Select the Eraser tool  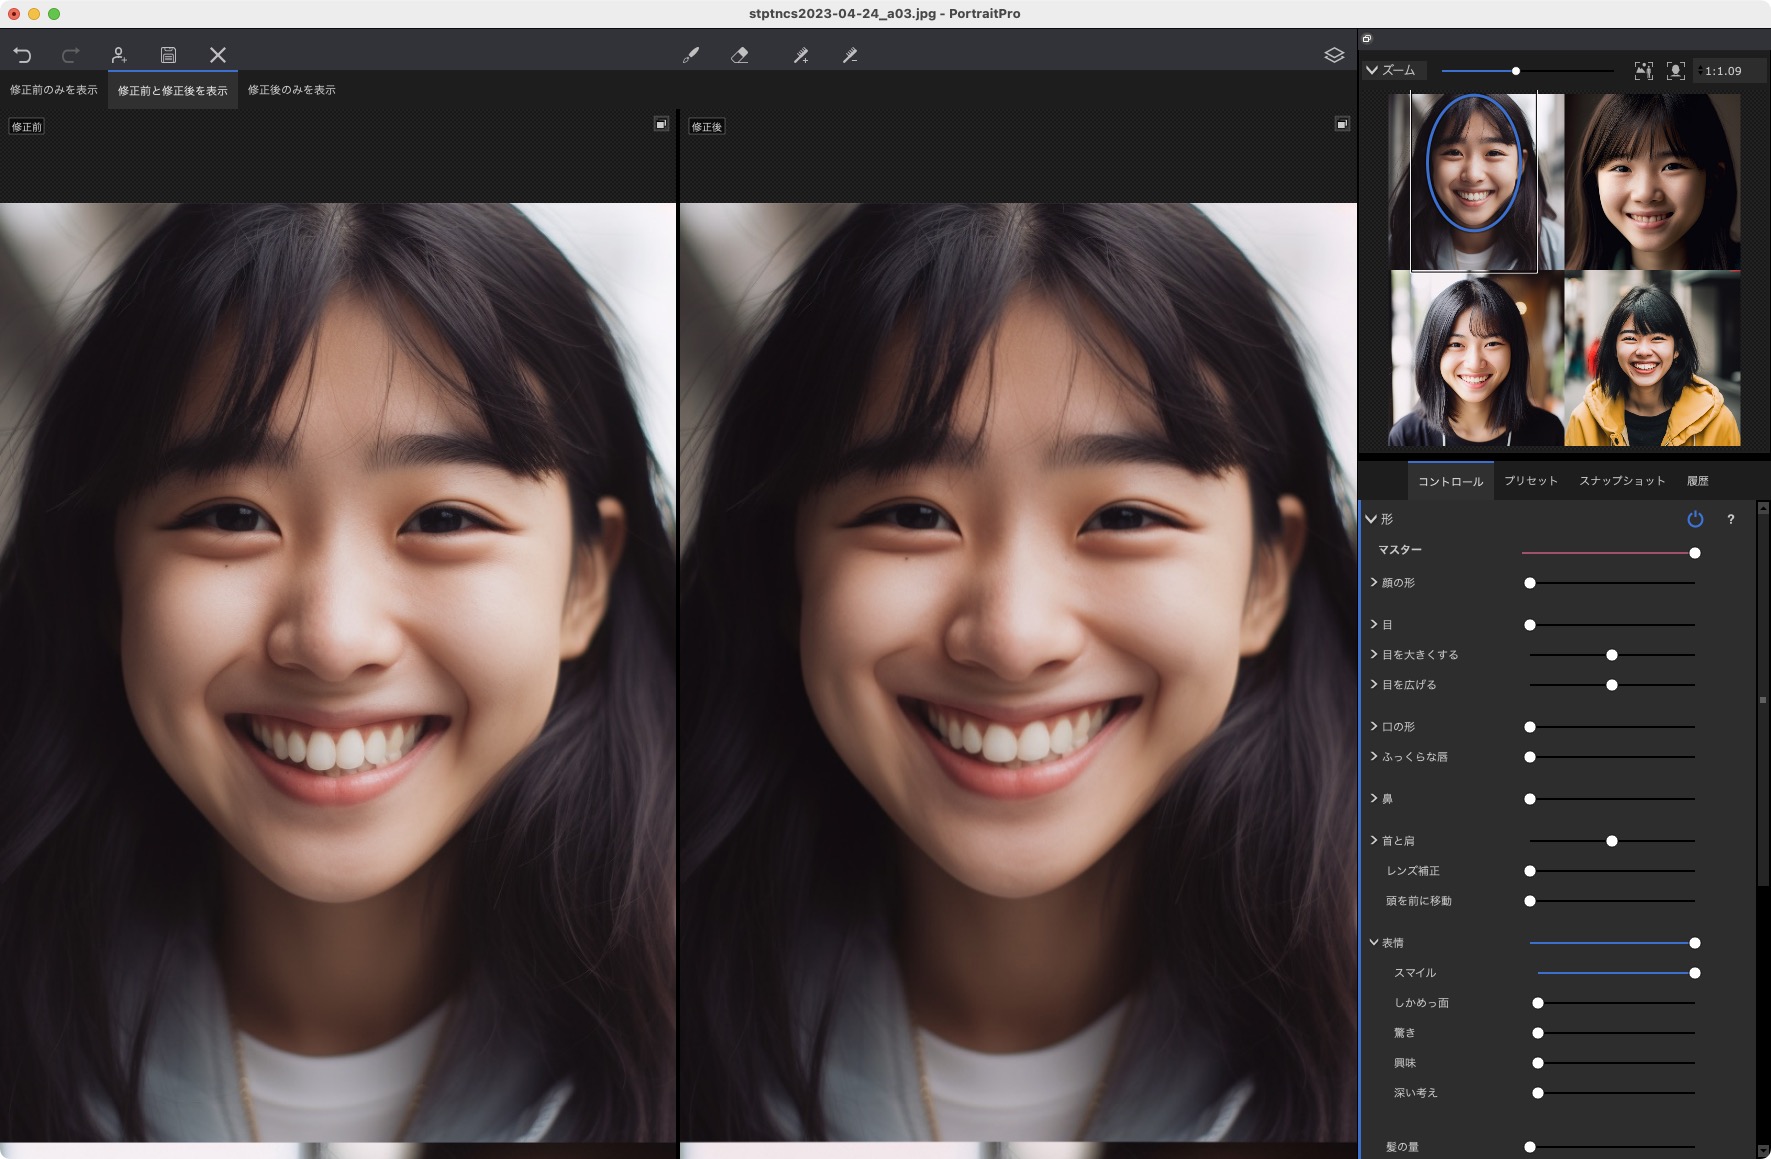tap(741, 55)
